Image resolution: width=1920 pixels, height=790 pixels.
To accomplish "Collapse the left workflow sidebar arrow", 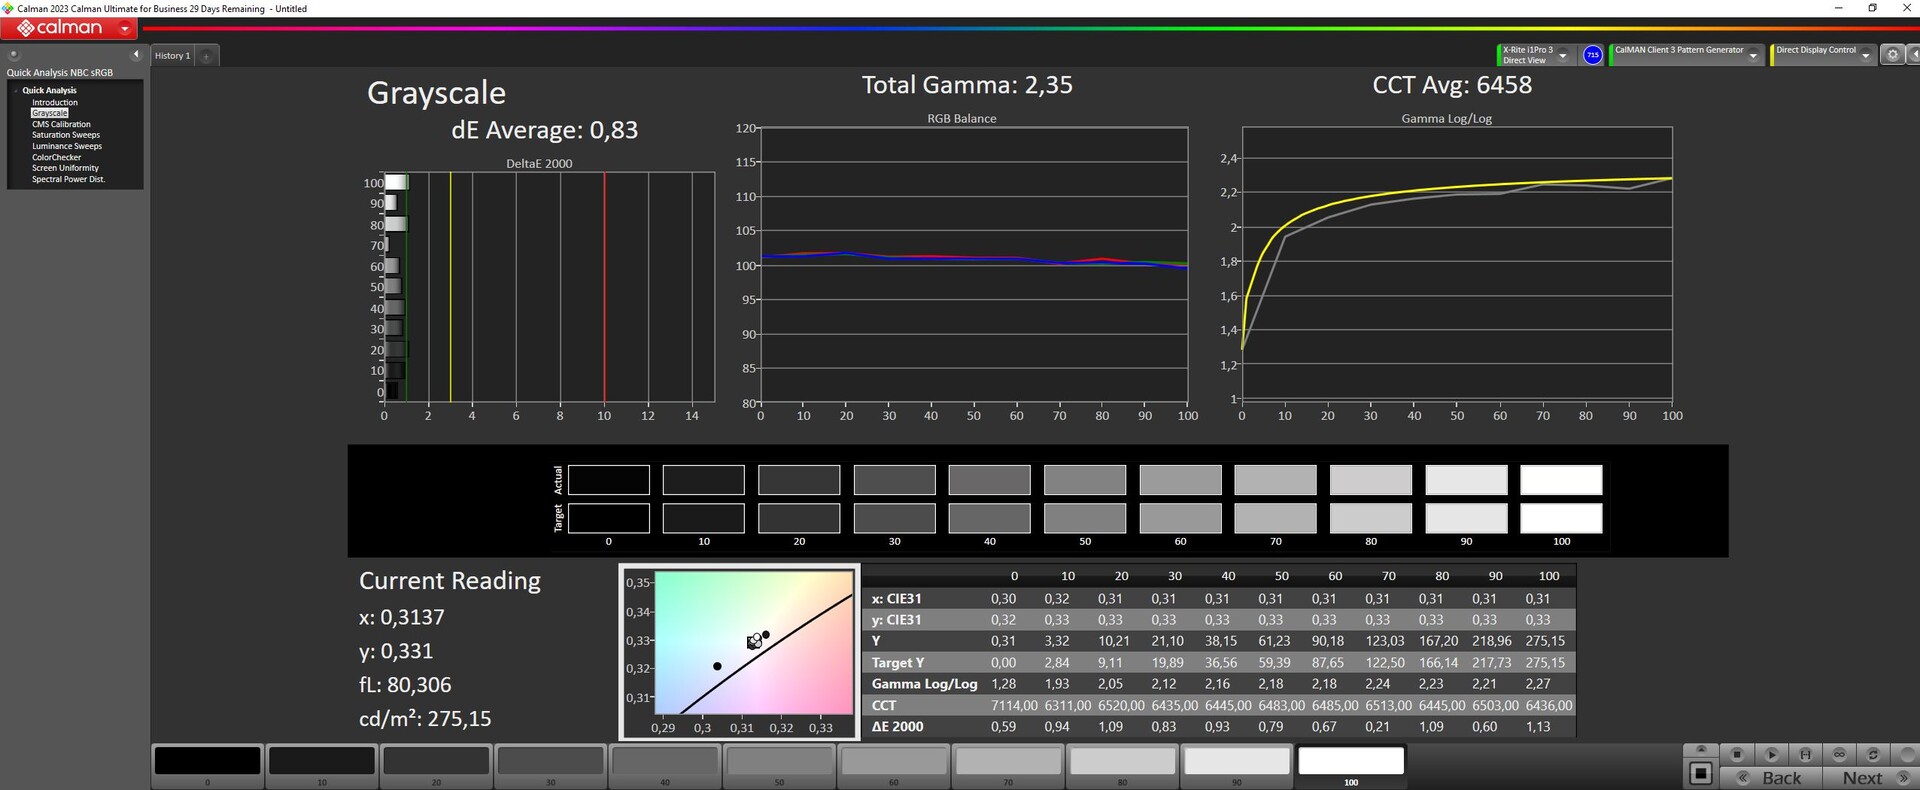I will [x=136, y=55].
